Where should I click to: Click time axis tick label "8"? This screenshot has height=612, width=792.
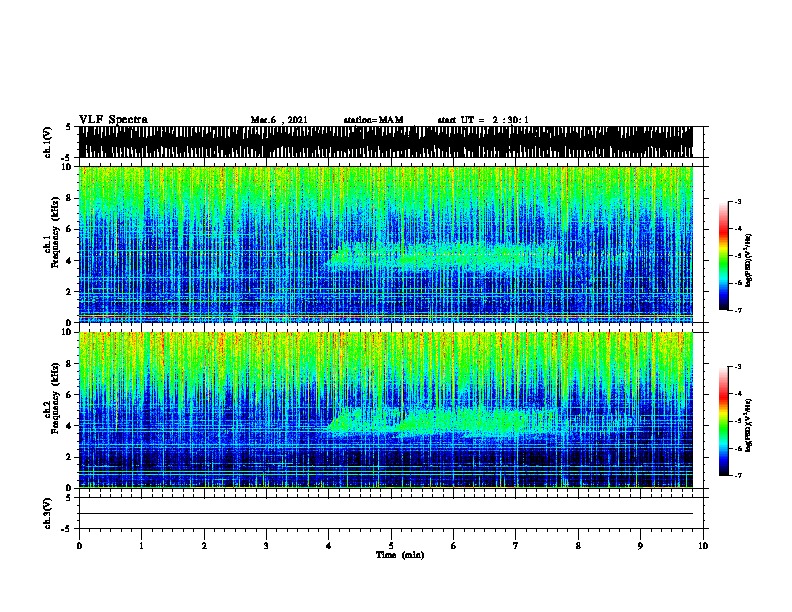click(x=578, y=545)
